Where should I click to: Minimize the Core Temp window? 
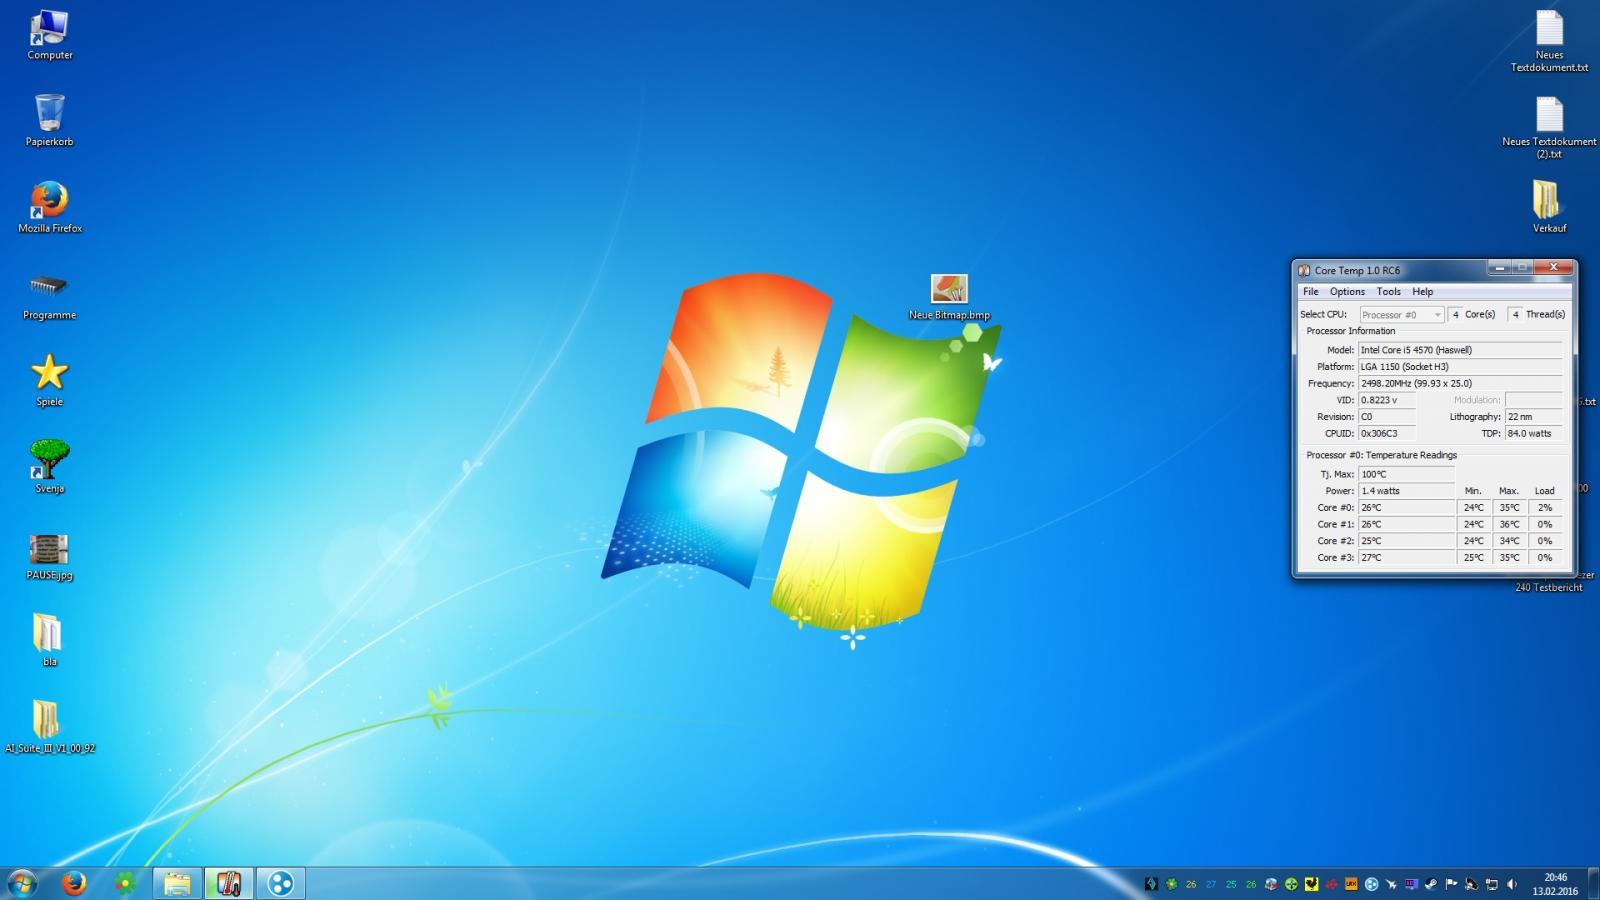(1499, 268)
